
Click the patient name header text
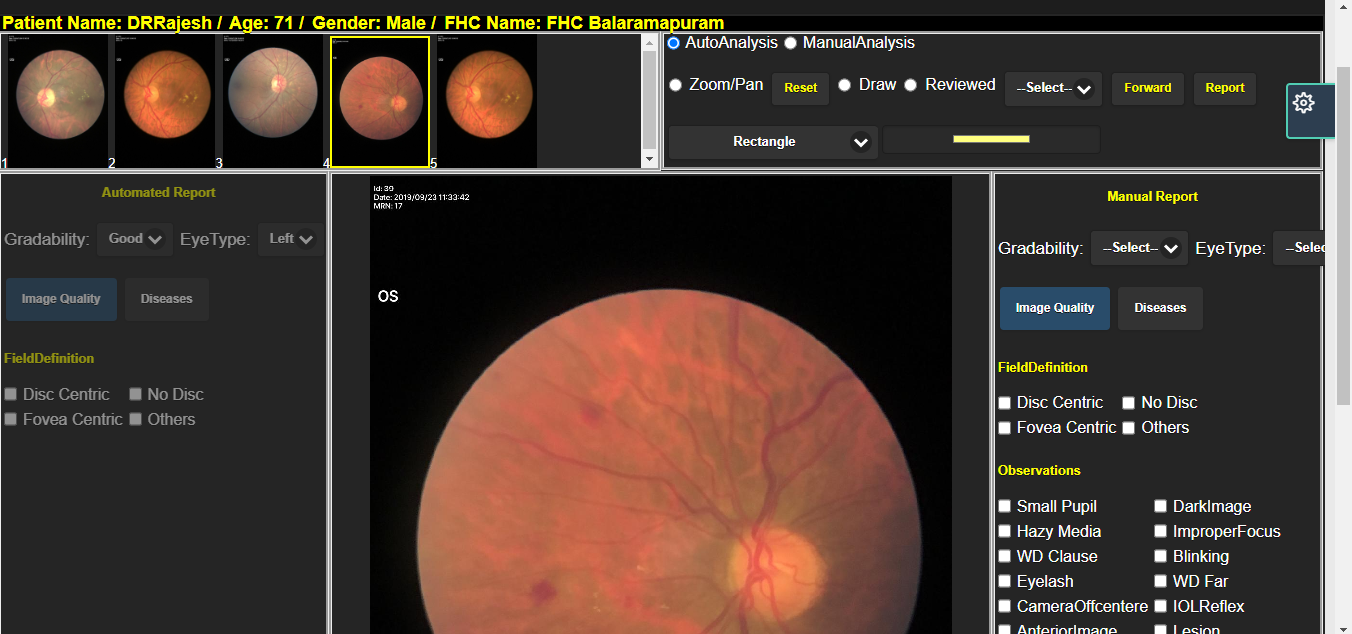tap(107, 23)
